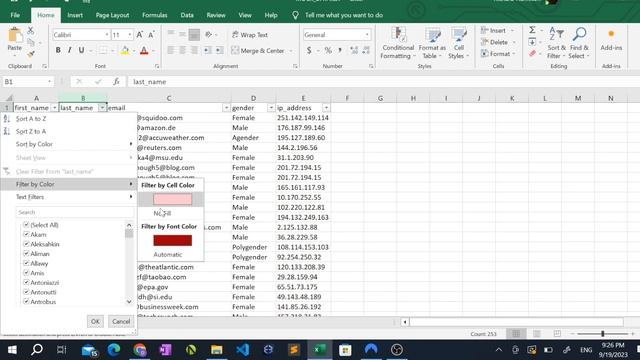Viewport: 640px width, 360px height.
Task: Open the first_name filter dropdown
Action: 54,108
